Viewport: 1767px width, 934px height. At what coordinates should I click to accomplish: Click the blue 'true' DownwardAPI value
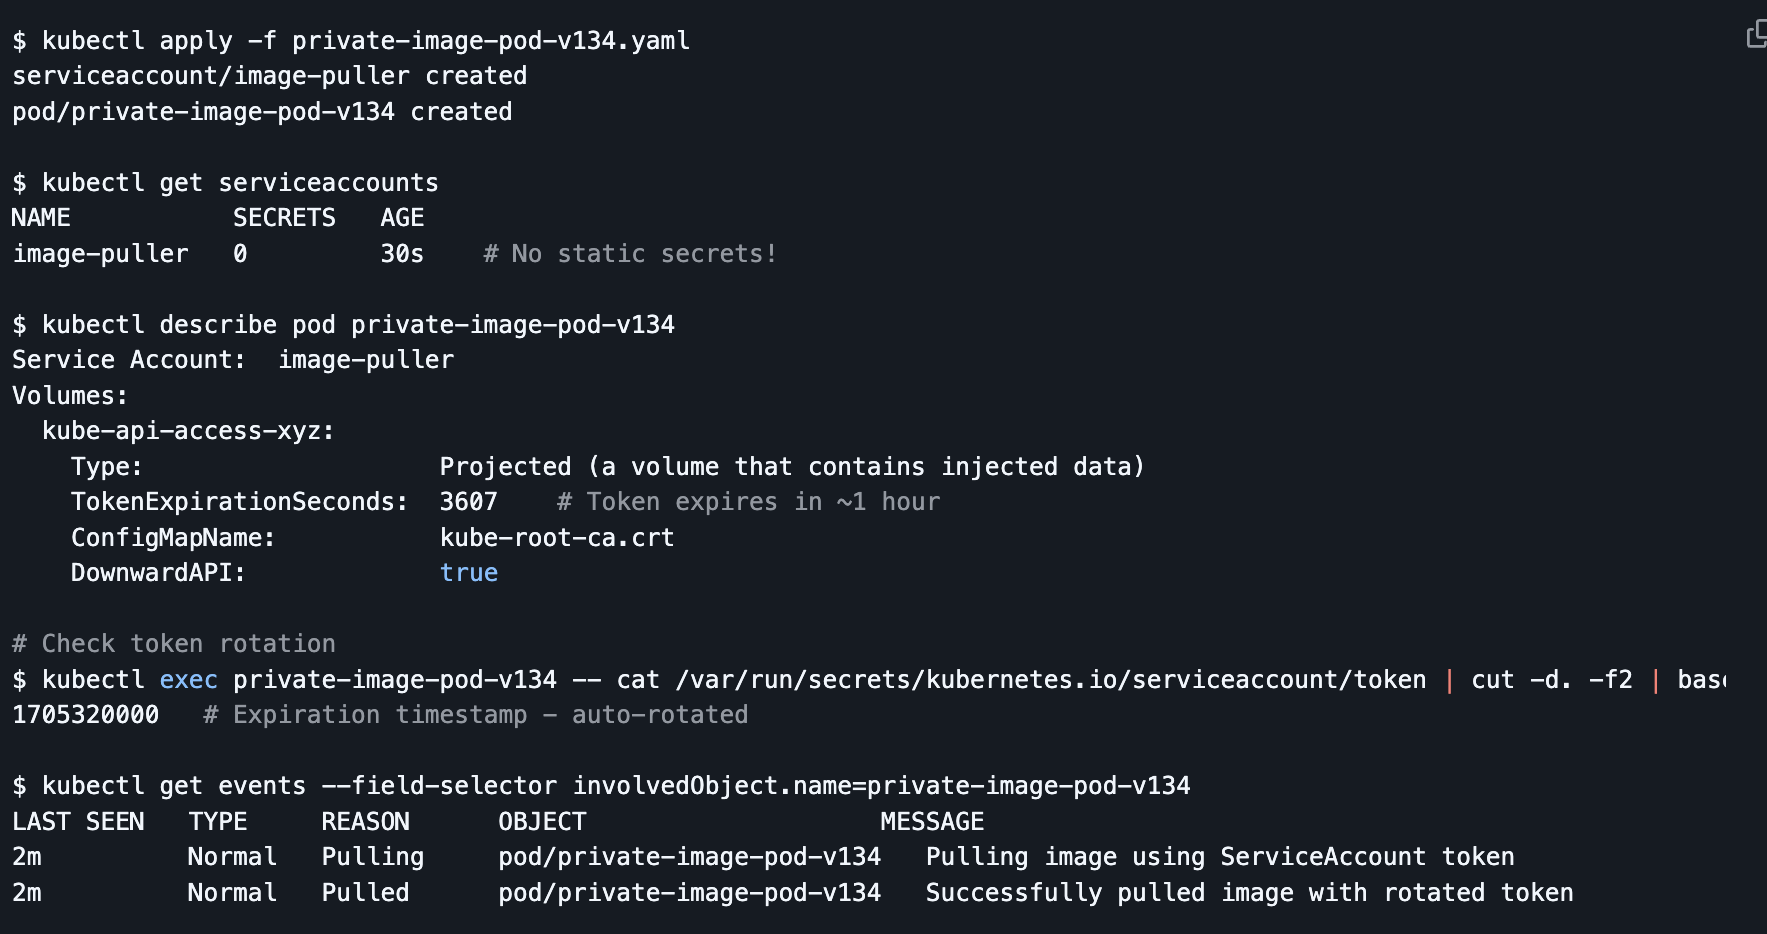(x=468, y=573)
